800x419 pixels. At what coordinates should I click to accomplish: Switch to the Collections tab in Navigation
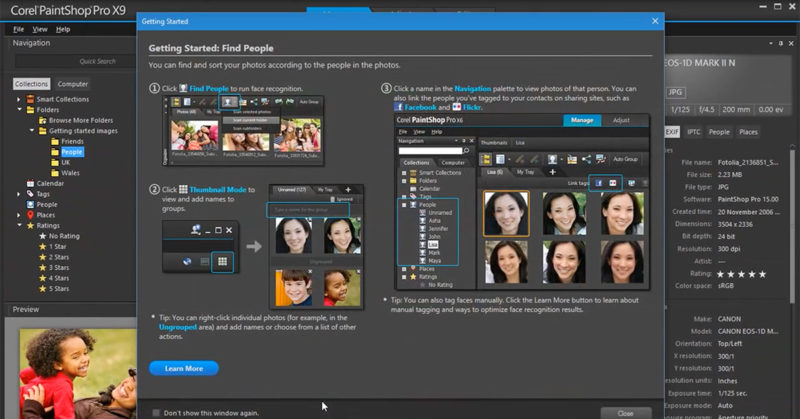(x=32, y=84)
